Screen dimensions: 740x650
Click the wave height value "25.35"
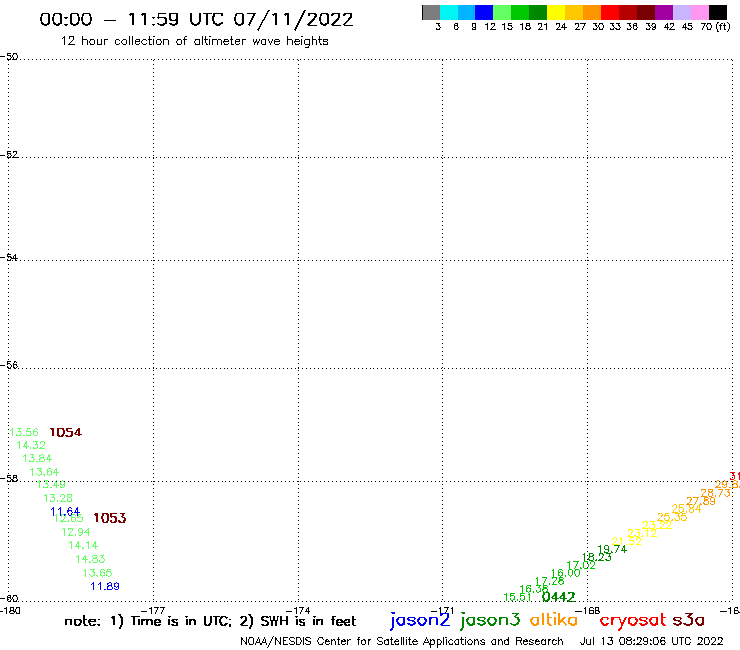click(x=672, y=517)
